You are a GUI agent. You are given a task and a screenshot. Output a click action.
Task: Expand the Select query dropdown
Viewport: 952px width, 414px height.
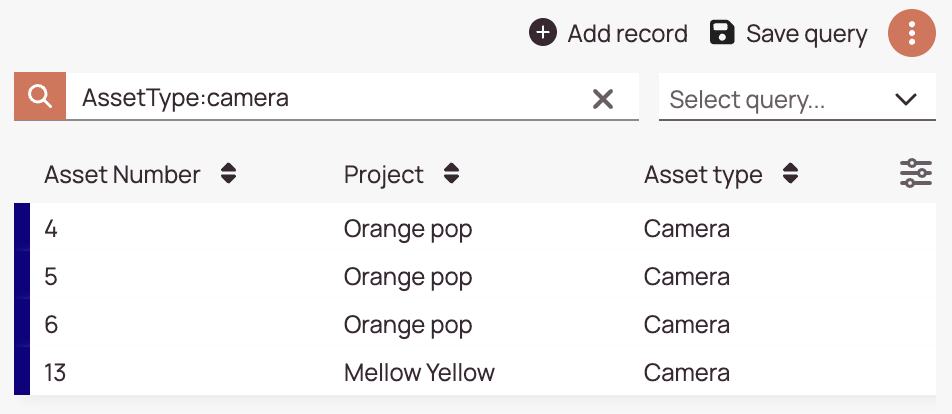pos(797,97)
